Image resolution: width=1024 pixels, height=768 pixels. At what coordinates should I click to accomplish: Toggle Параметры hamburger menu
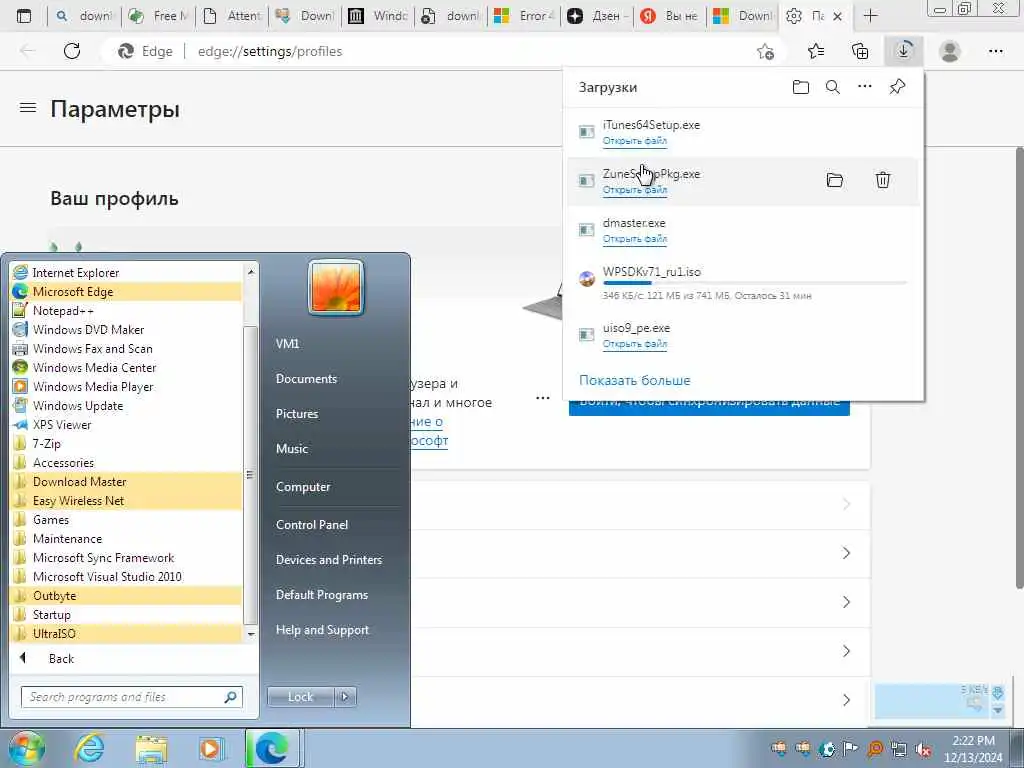pos(28,108)
